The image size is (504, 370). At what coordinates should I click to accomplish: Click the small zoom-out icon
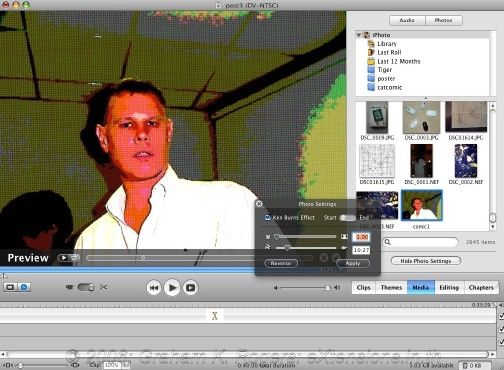pyautogui.click(x=268, y=237)
